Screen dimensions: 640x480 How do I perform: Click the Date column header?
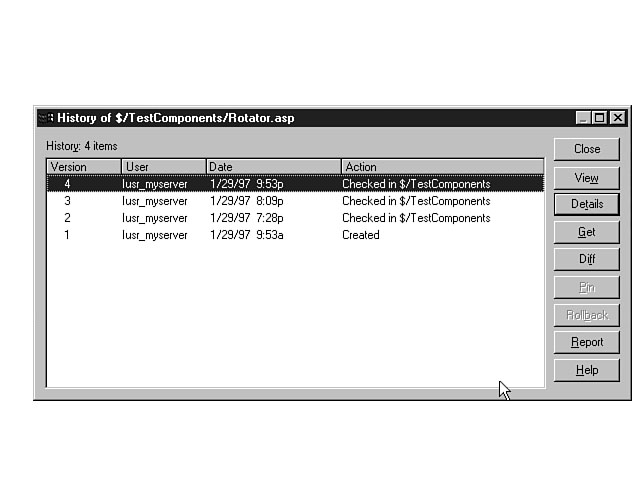[x=273, y=167]
